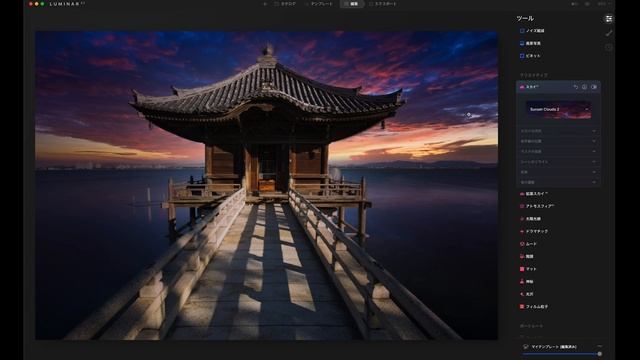The image size is (640, 360).
Task: Reset the Sky AI tool with undo arrow
Action: tap(576, 87)
